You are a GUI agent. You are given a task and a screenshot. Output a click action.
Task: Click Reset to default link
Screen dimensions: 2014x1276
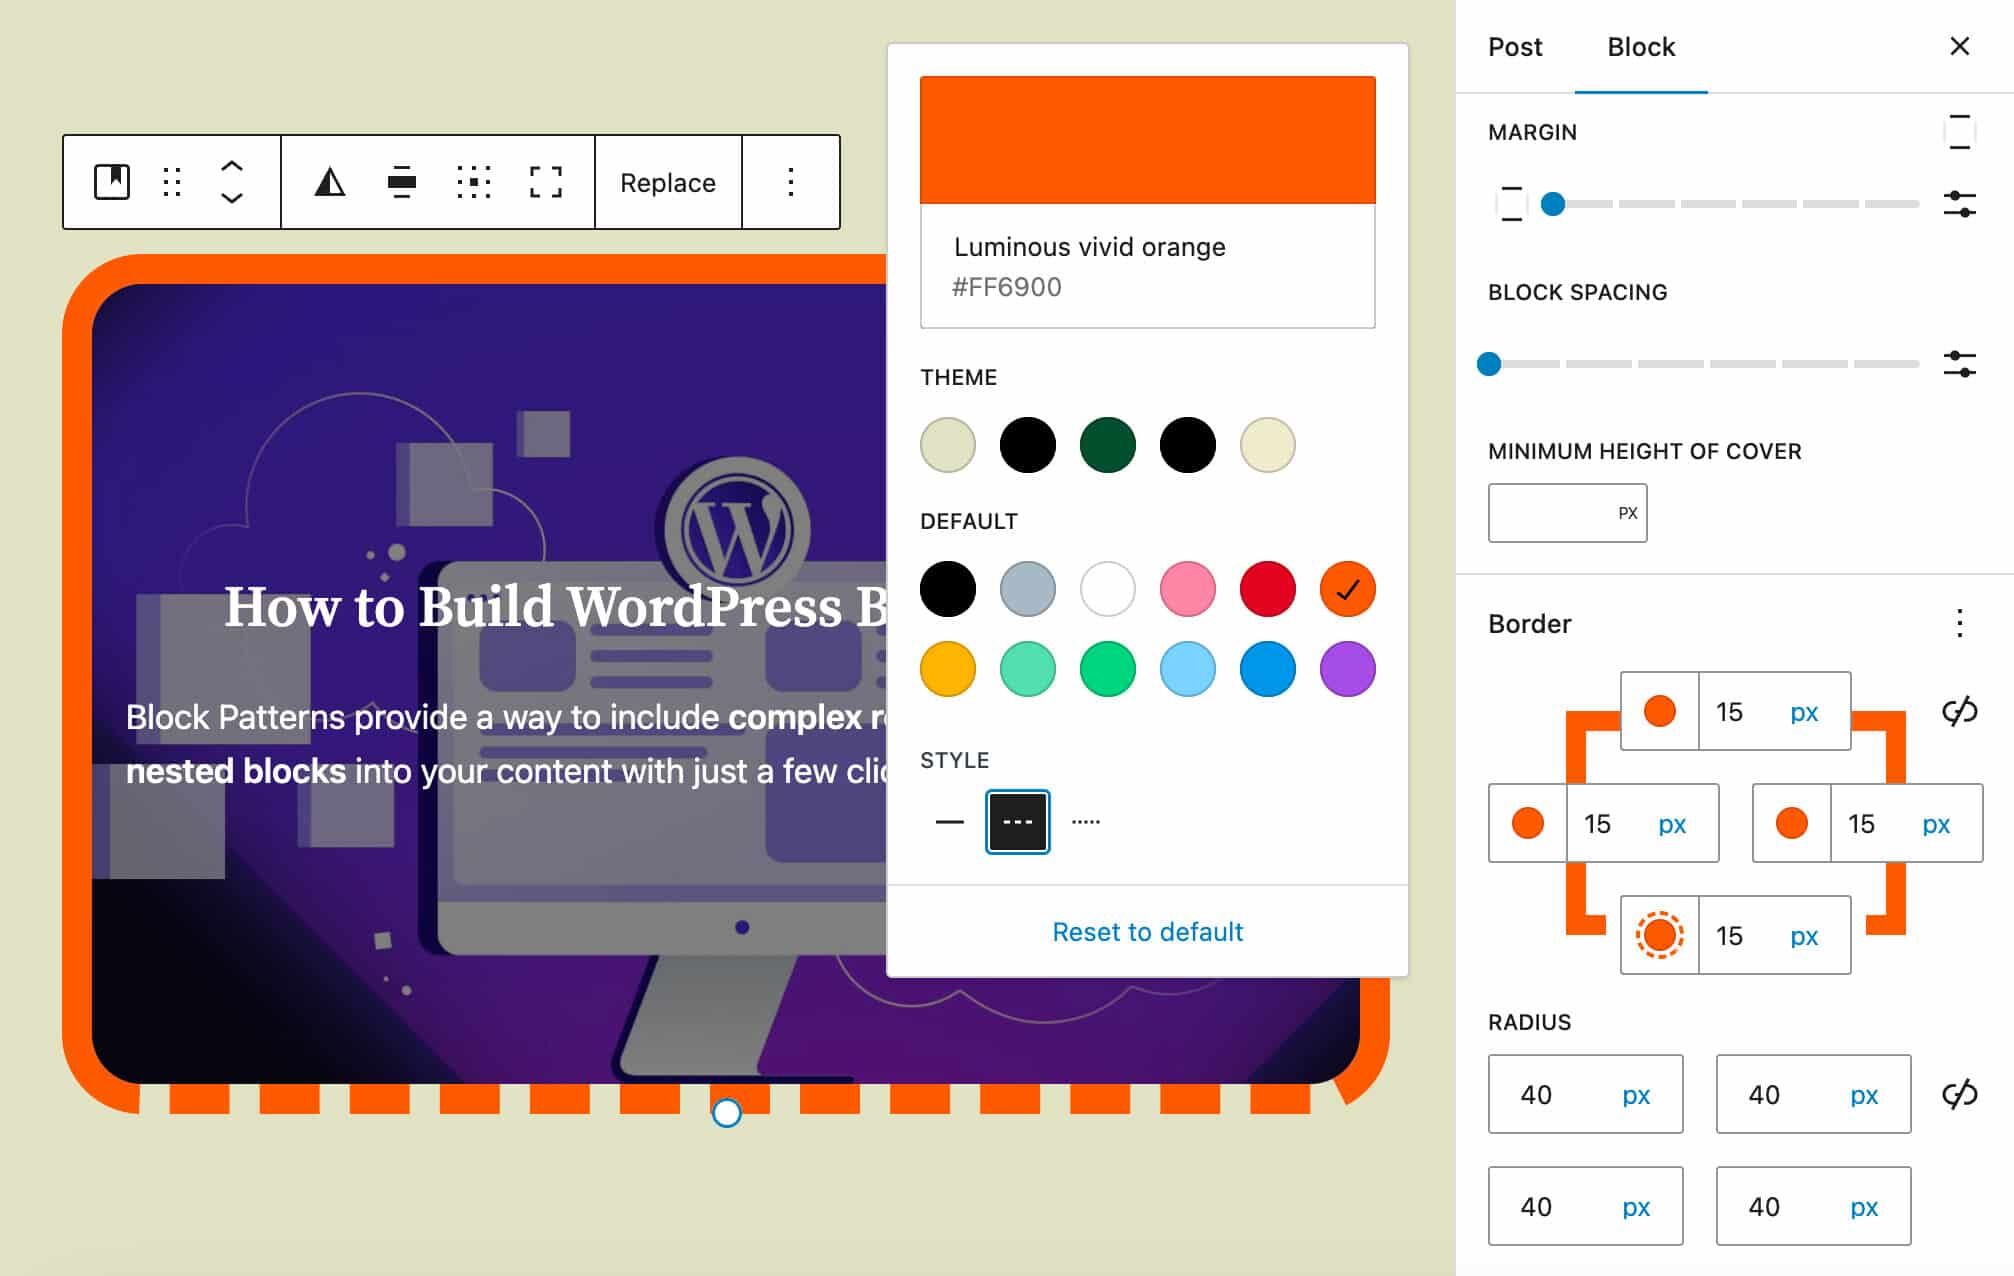click(x=1147, y=932)
